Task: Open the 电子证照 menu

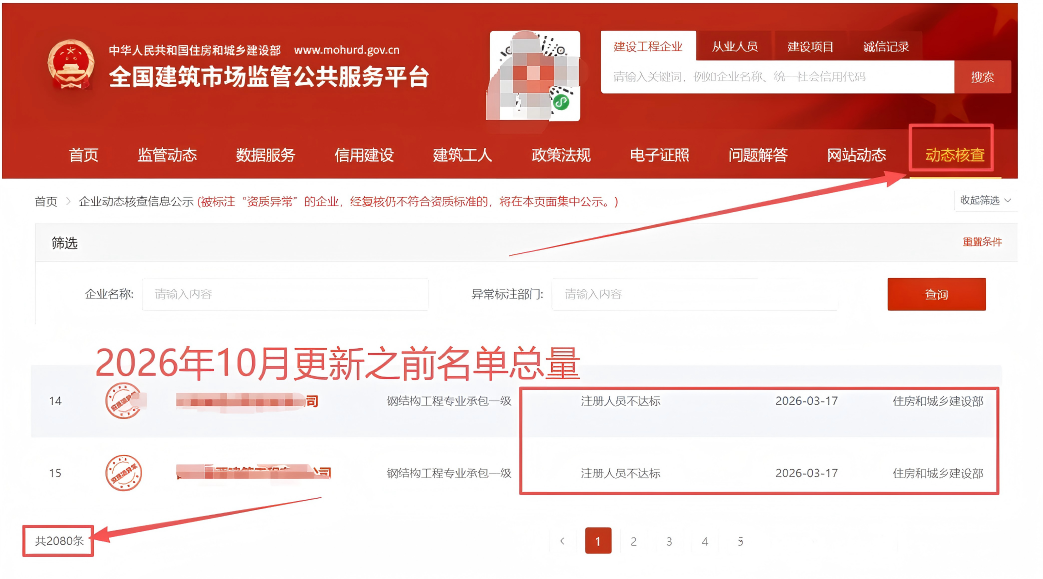Action: 659,155
